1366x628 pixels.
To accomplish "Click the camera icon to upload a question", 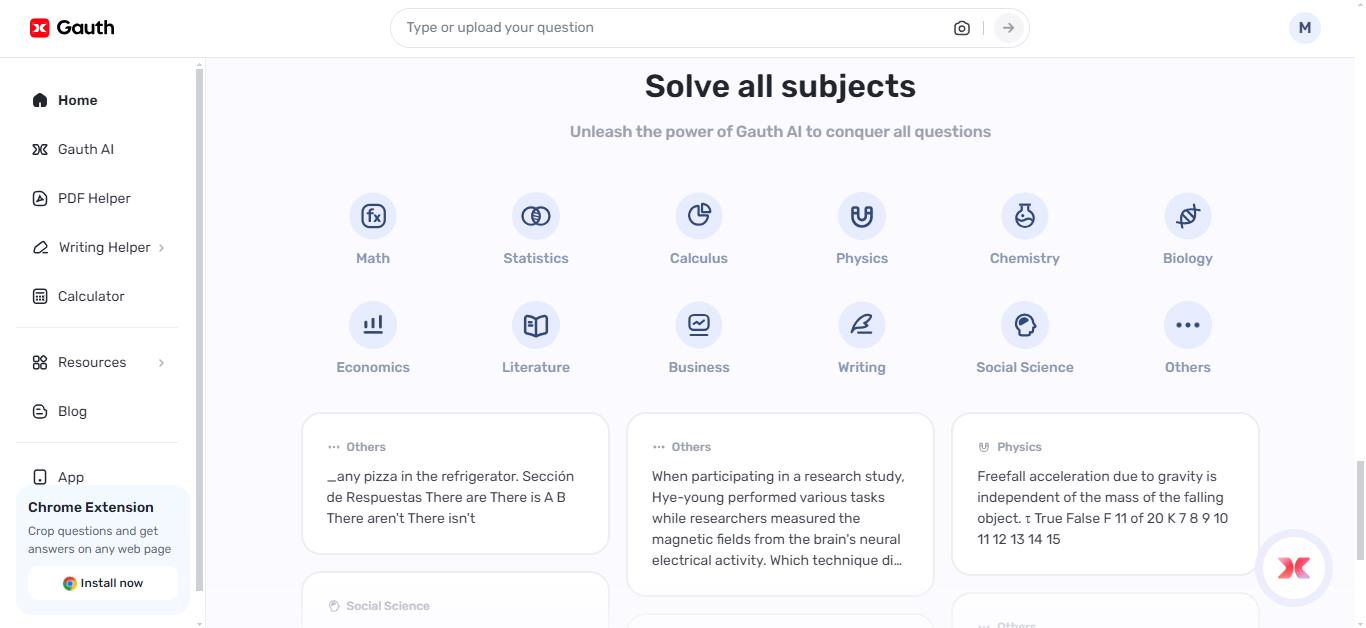I will pos(961,27).
